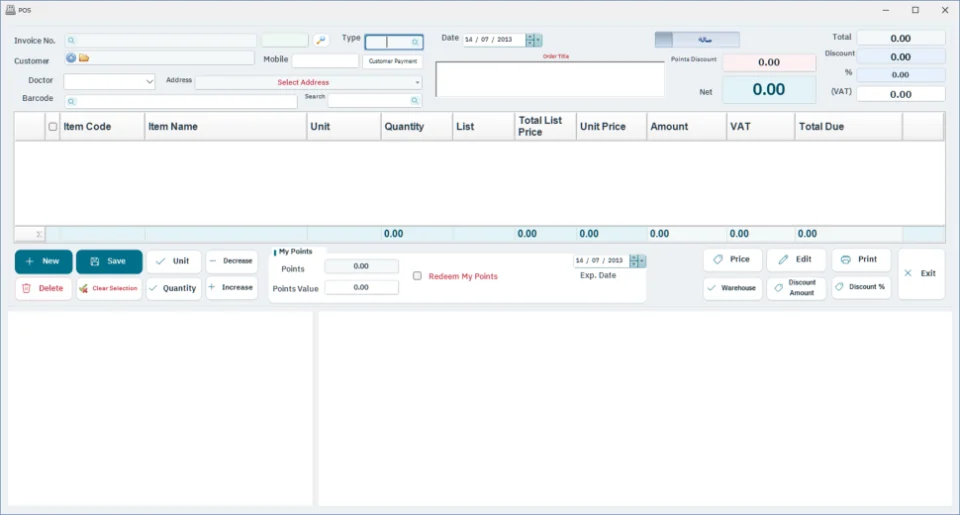Click the Discount % button

860,287
